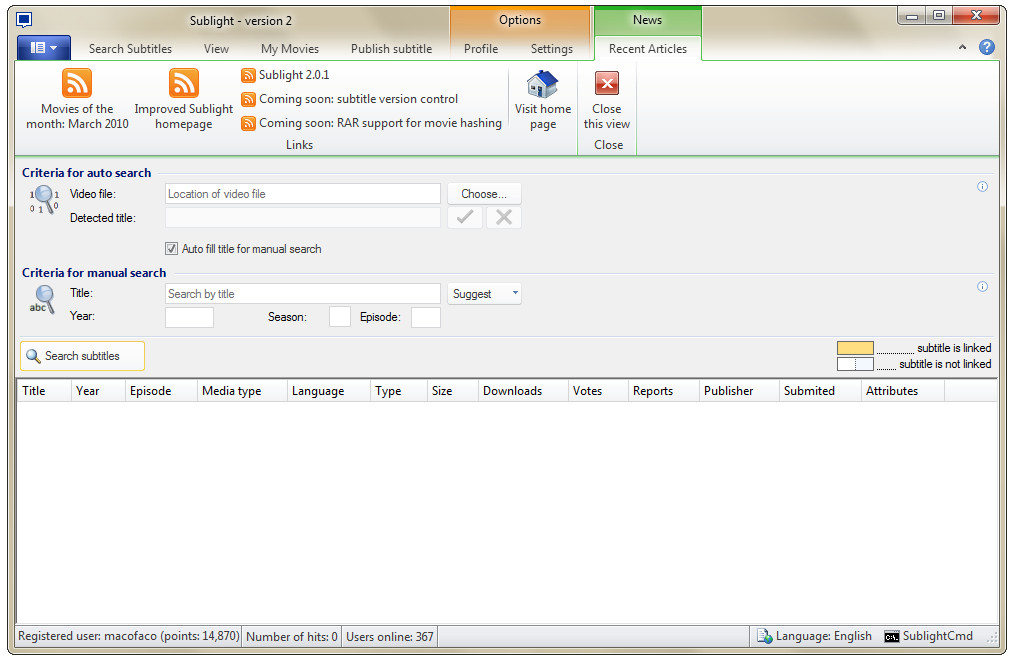This screenshot has width=1013, height=660.
Task: Close the Sublight window
Action: 976,16
